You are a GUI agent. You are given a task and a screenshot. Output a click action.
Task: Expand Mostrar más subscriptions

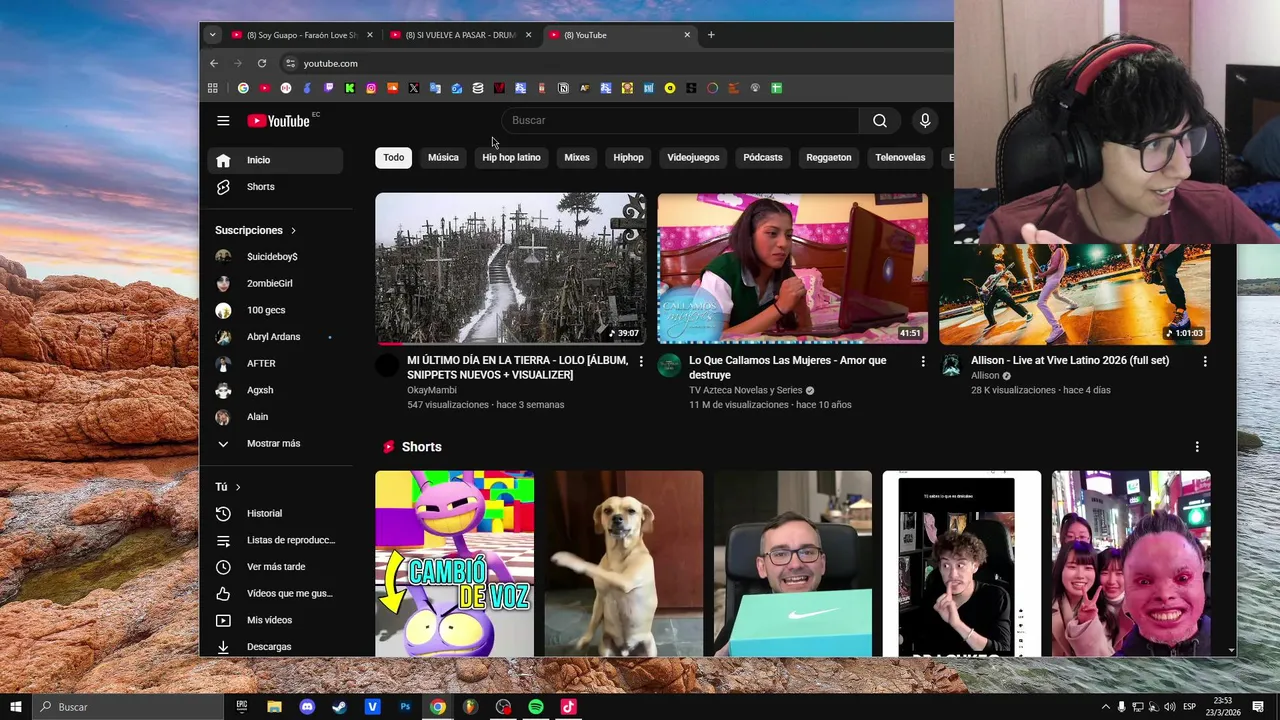(x=275, y=444)
